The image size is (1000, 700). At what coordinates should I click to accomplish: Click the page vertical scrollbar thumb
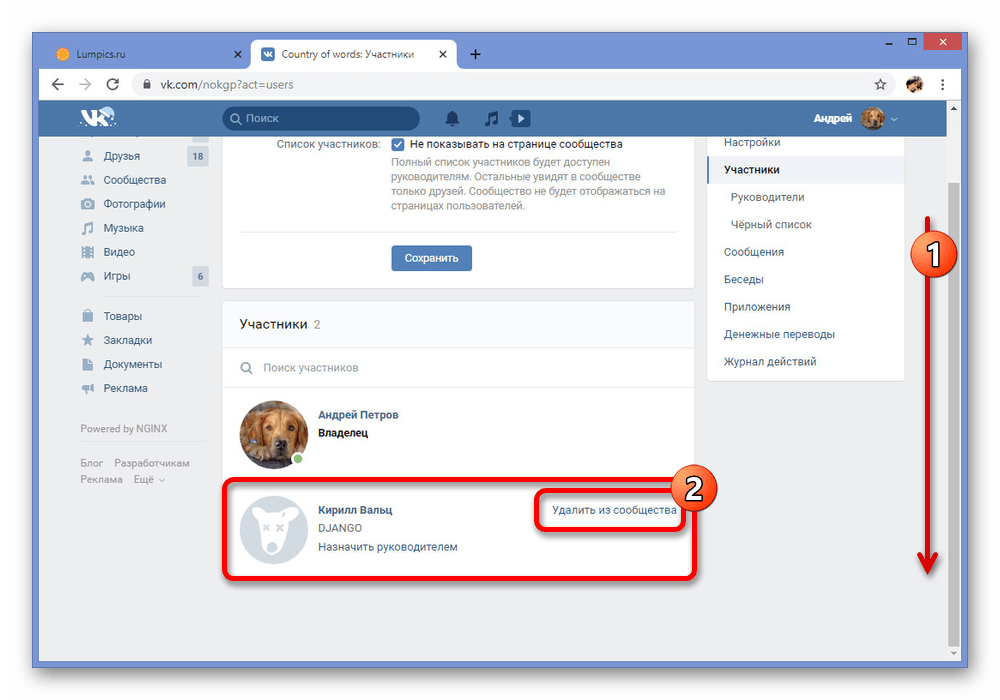[953, 414]
